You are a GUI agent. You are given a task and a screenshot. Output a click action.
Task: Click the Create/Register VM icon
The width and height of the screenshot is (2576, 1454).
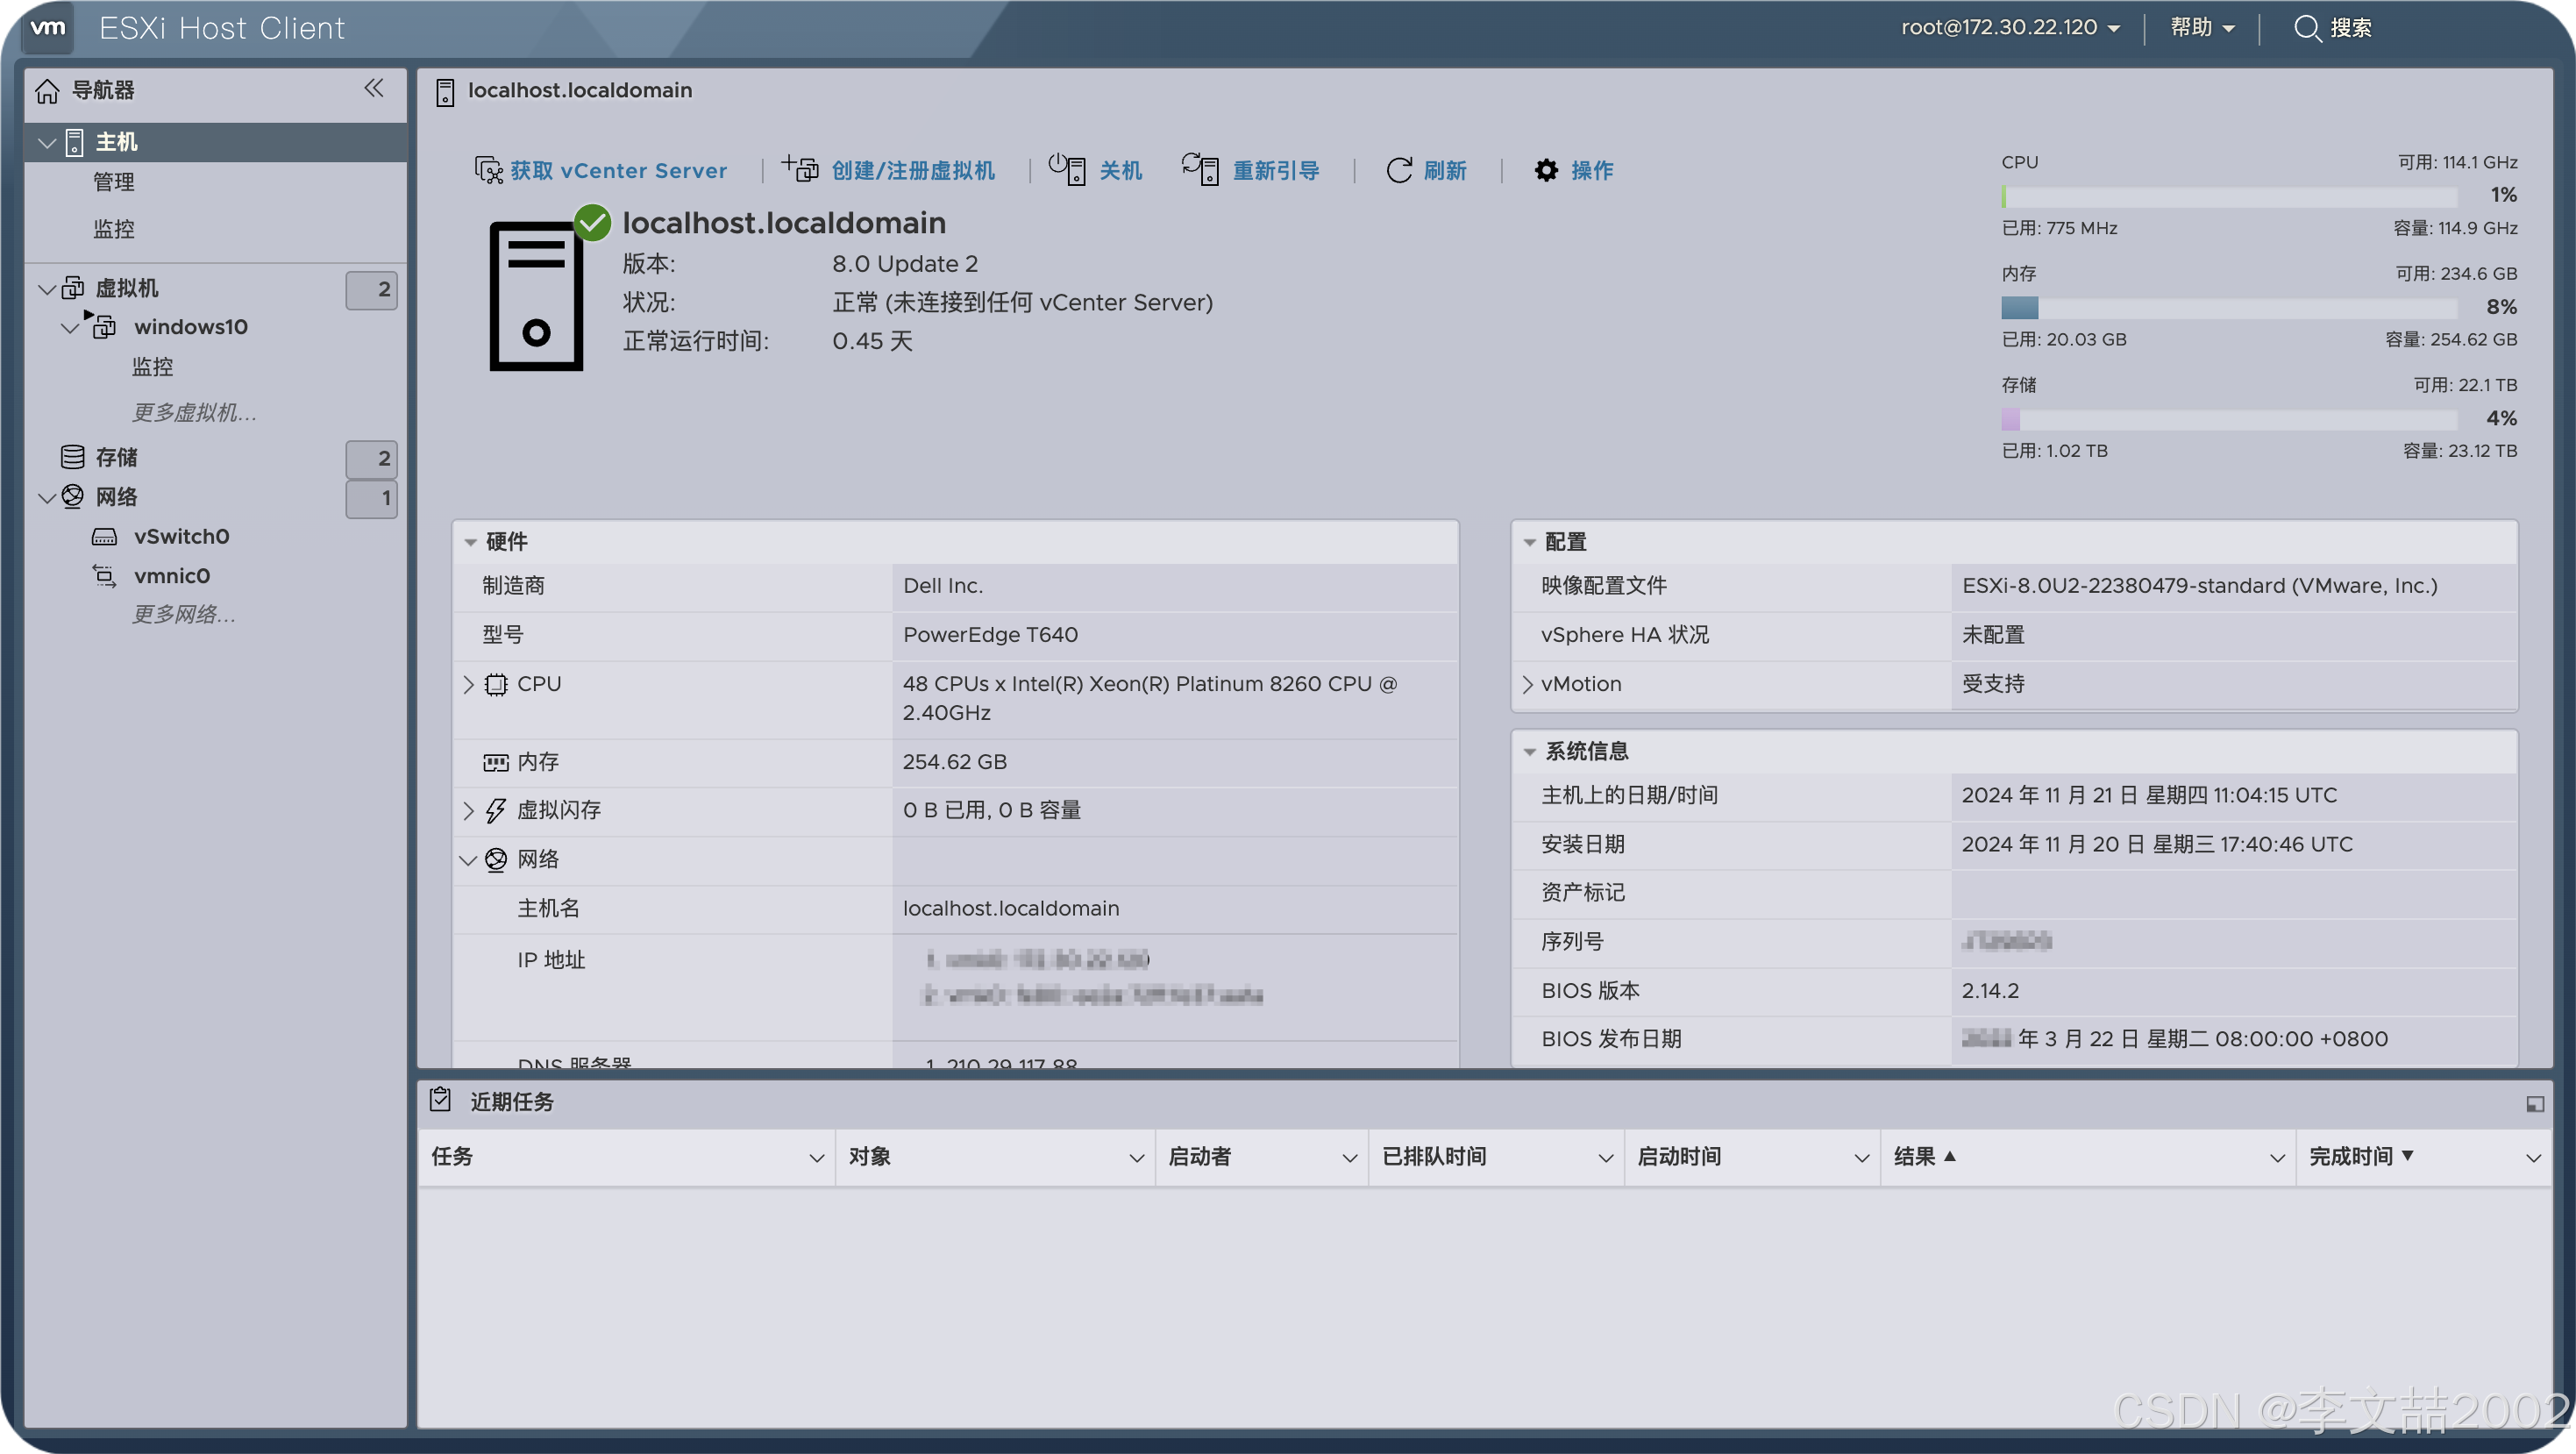[800, 169]
